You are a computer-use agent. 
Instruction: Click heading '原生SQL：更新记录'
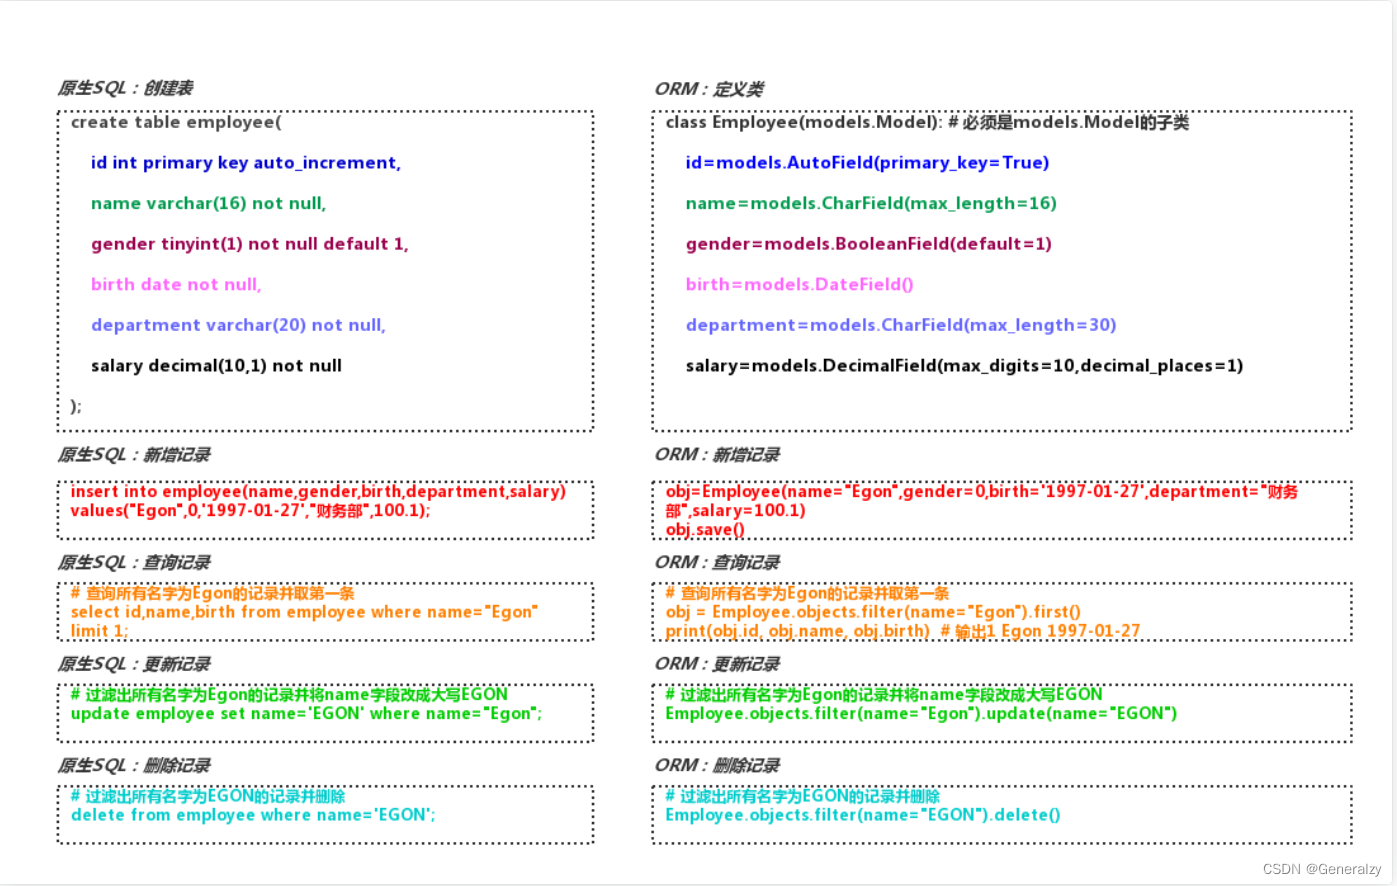134,665
